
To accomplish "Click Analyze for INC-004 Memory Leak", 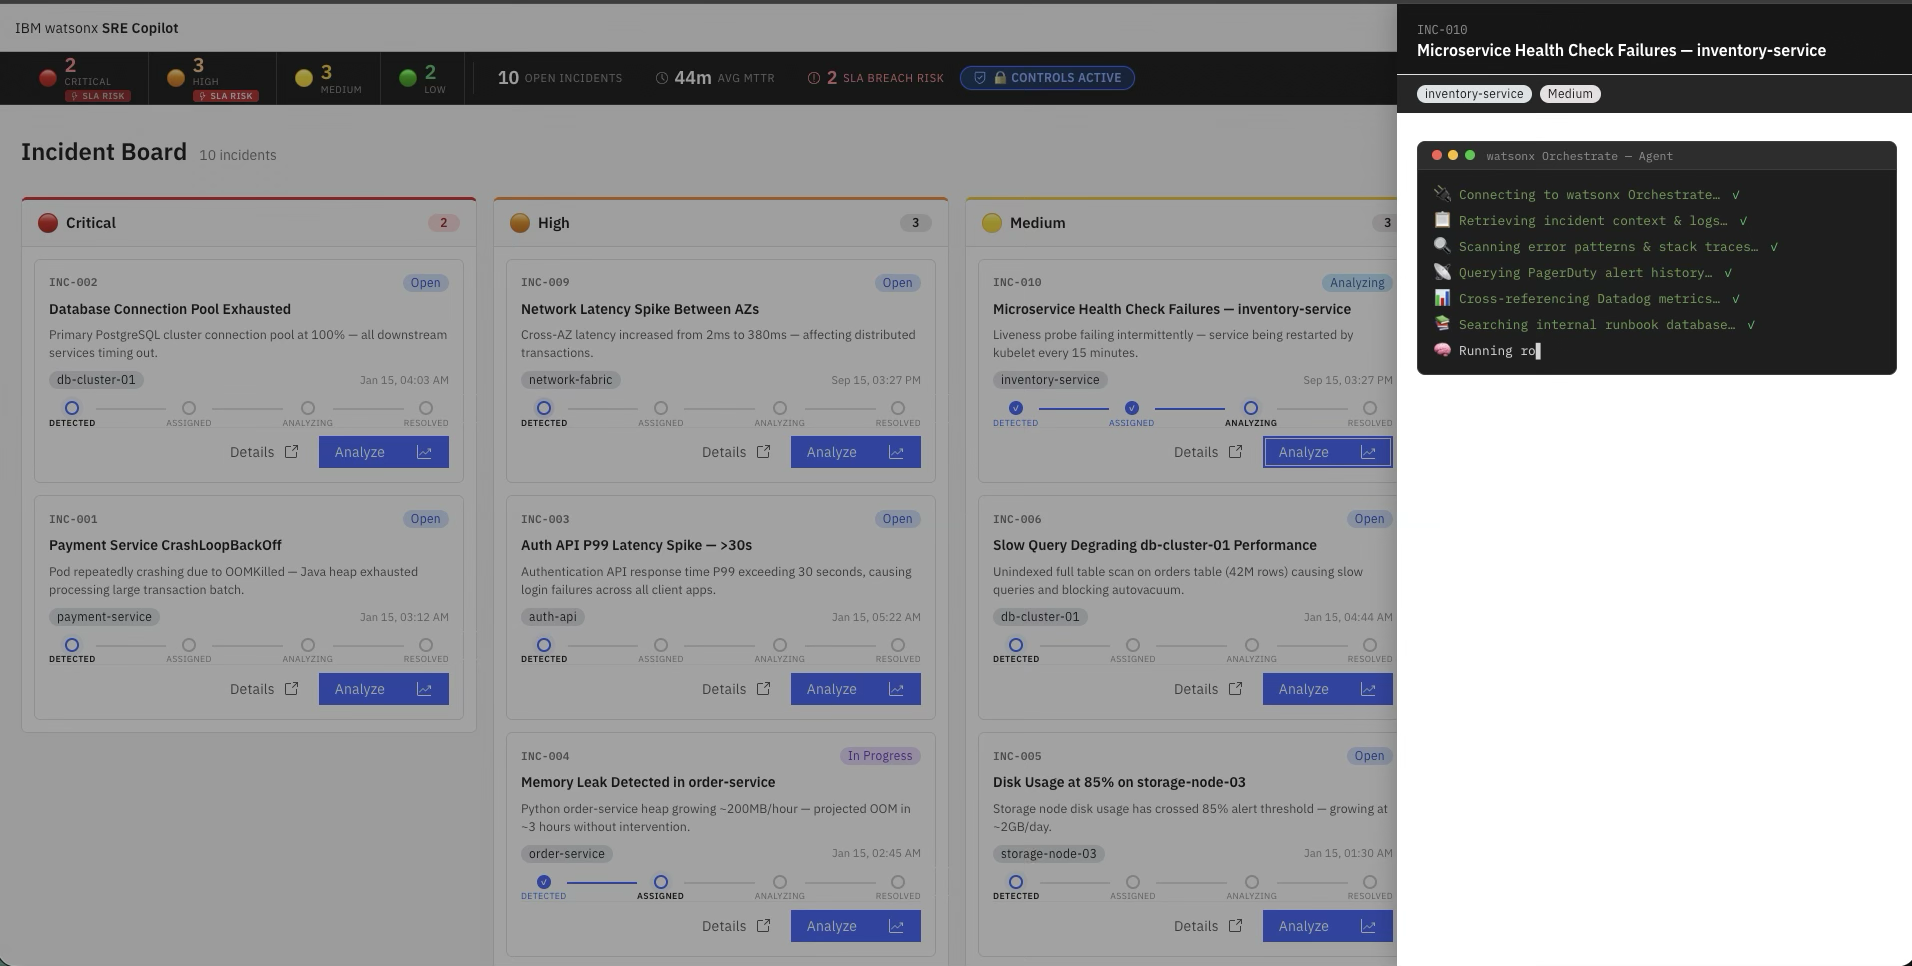I will tap(855, 926).
